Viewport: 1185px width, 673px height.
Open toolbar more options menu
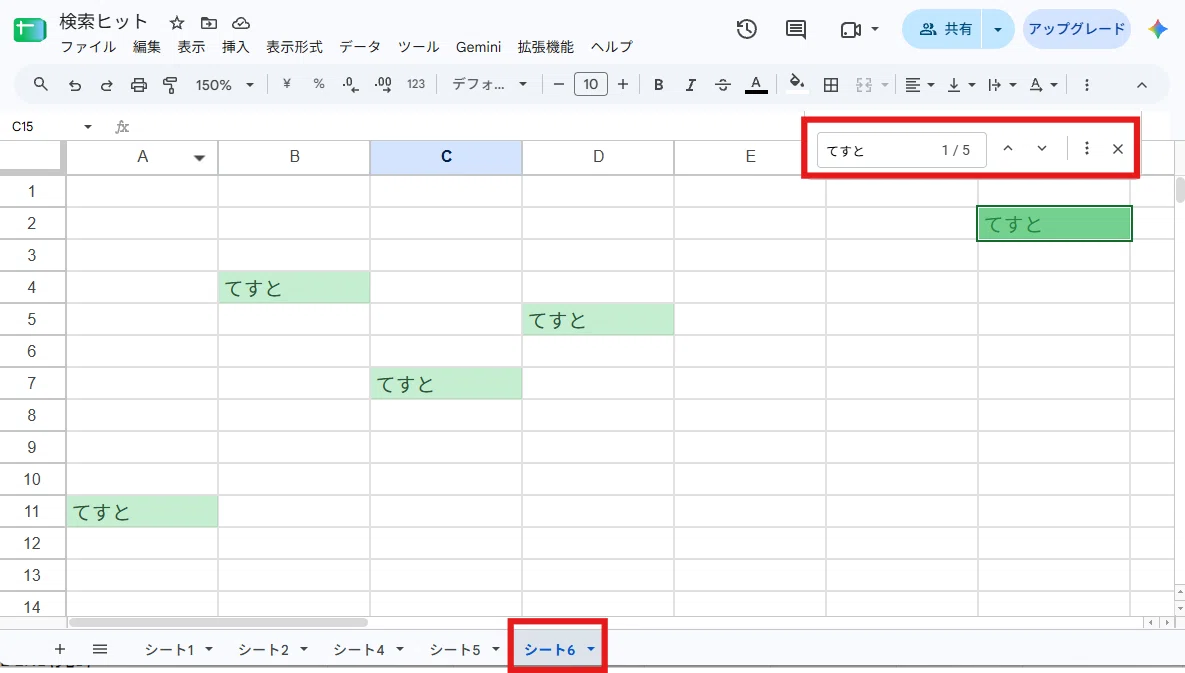click(1087, 85)
